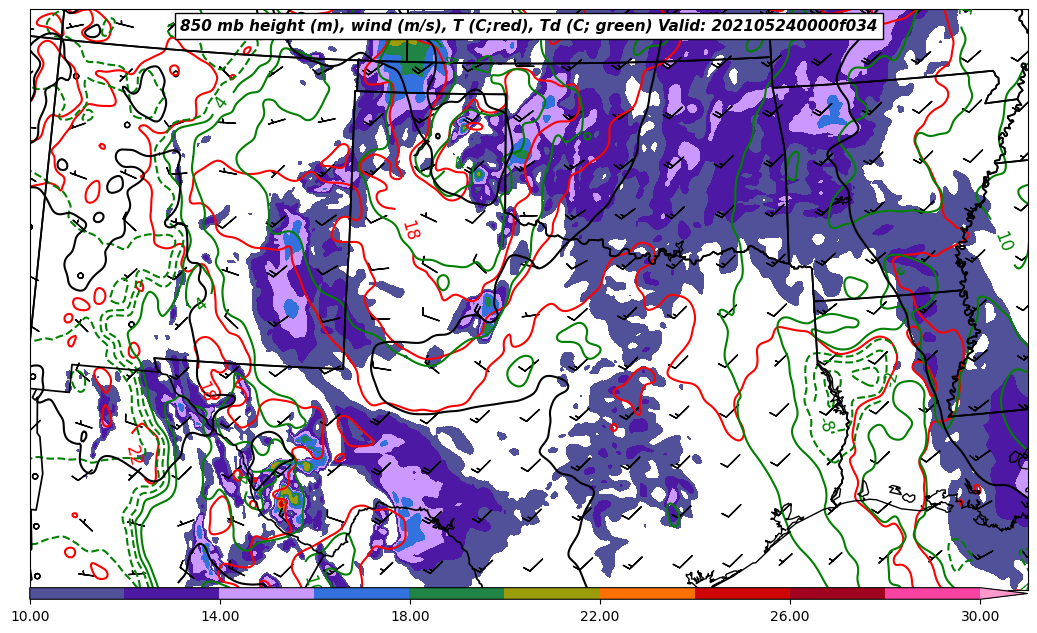Choose the orange 22–24 colorbar segment

pos(647,593)
